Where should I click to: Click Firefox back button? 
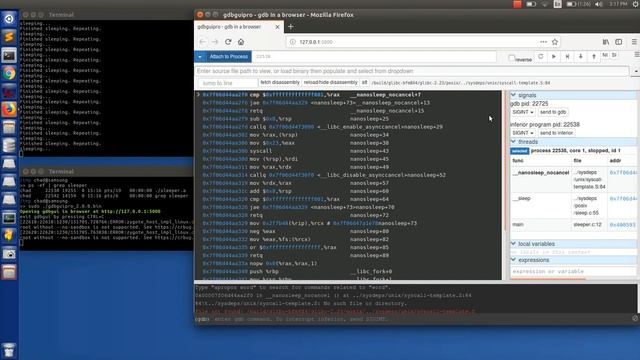[x=202, y=42]
